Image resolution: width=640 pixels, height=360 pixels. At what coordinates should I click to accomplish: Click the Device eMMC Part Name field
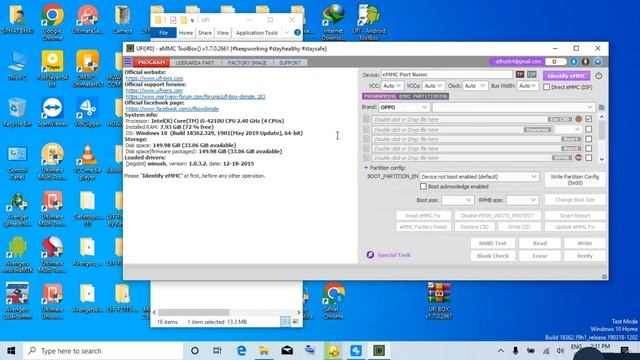[447, 75]
